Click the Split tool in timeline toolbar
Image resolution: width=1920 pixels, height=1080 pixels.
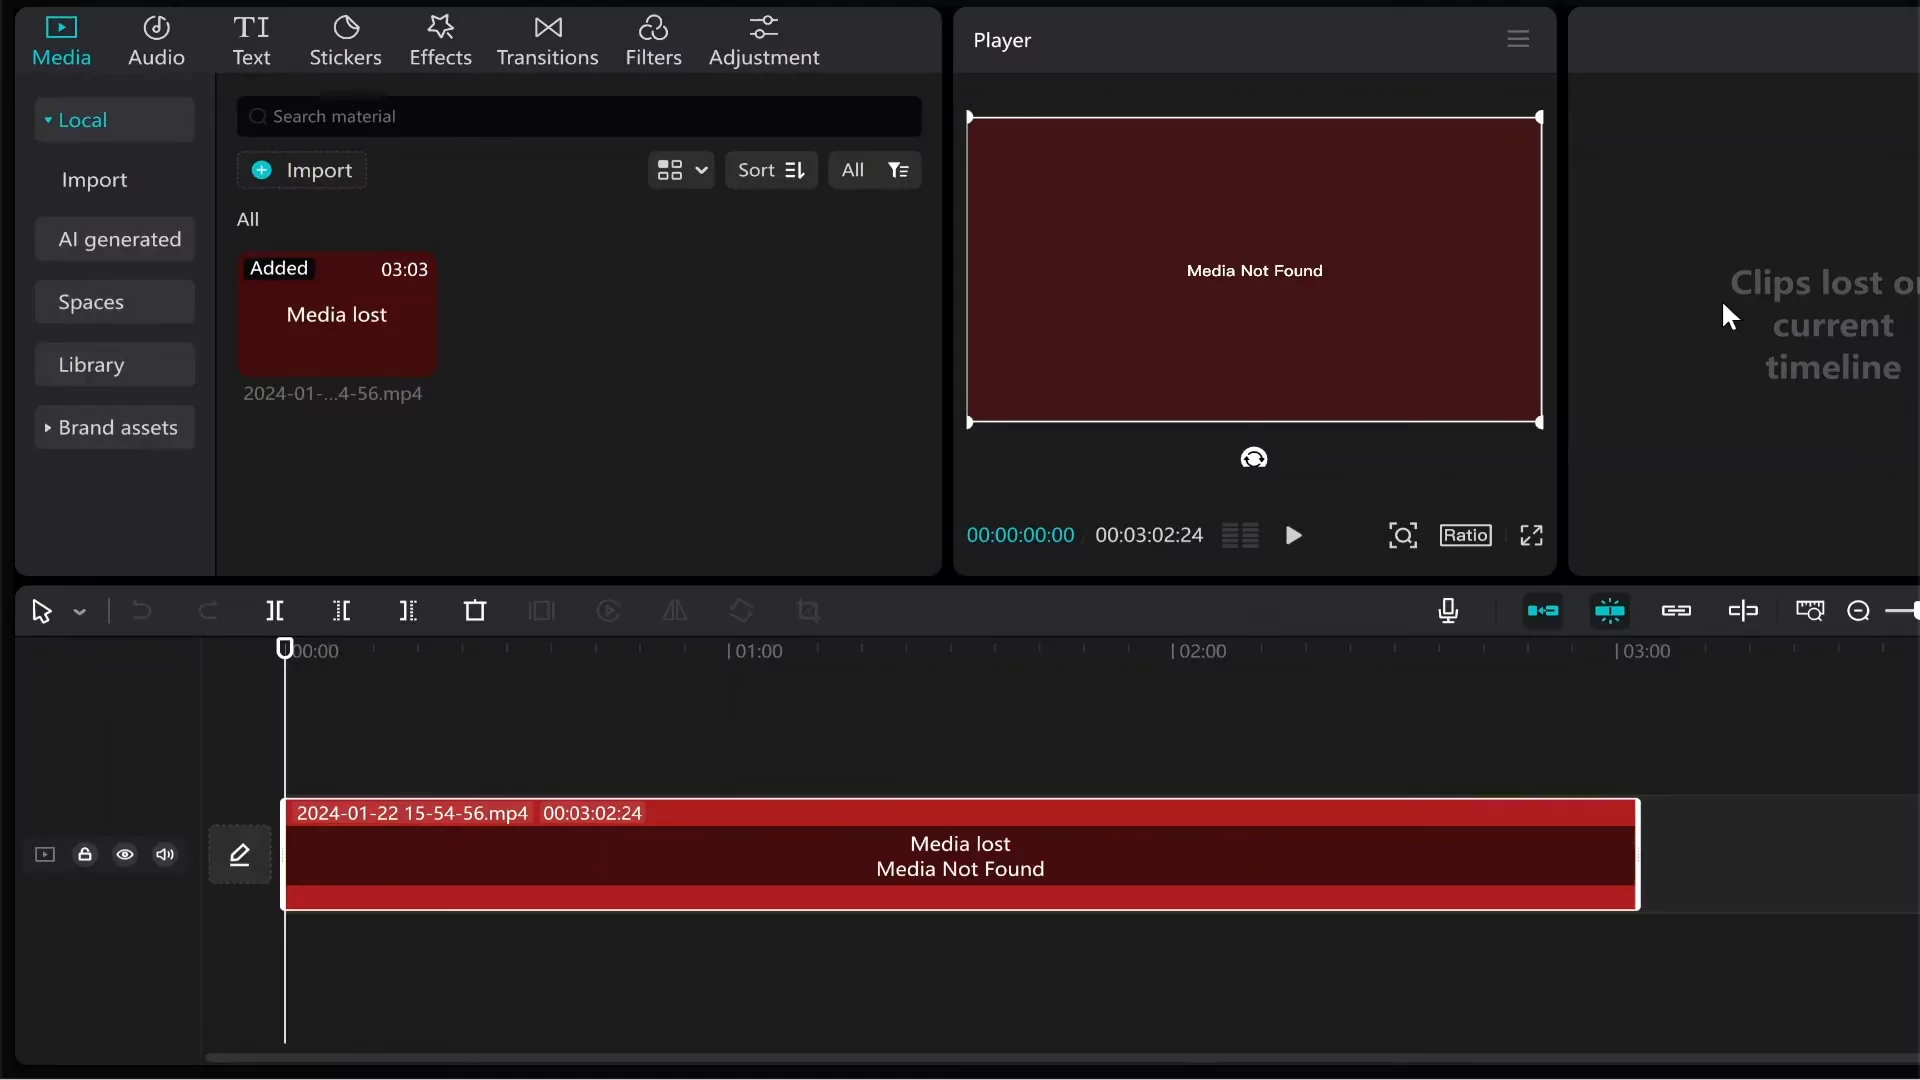coord(275,611)
